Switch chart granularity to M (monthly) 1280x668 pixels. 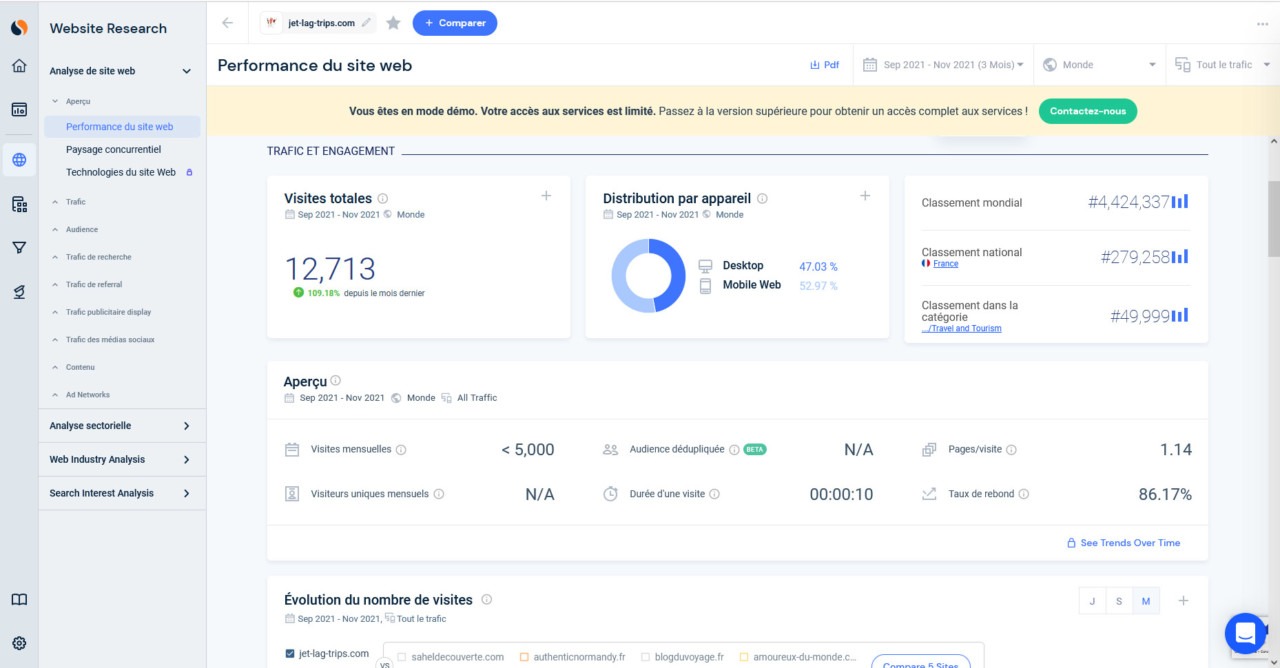1146,601
